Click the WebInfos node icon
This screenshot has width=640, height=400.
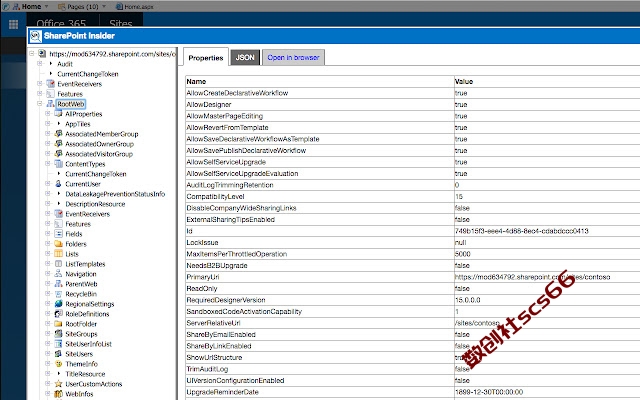[58, 394]
